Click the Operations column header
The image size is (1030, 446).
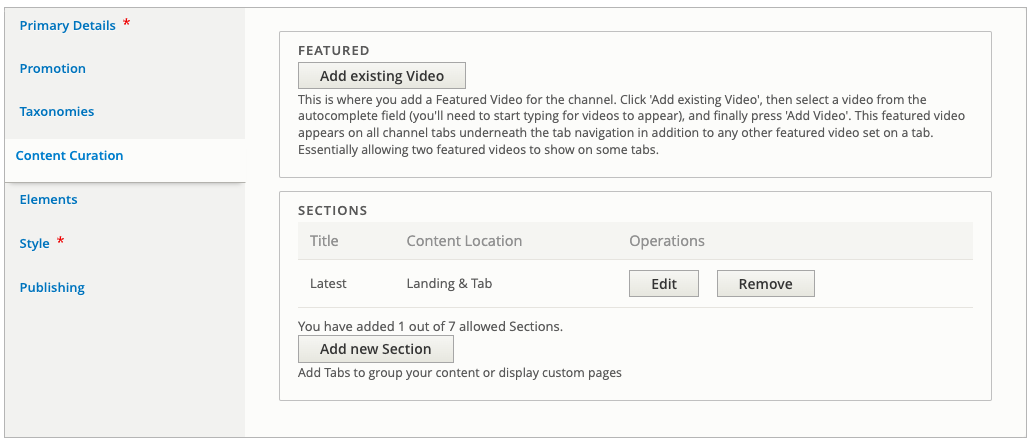click(667, 241)
